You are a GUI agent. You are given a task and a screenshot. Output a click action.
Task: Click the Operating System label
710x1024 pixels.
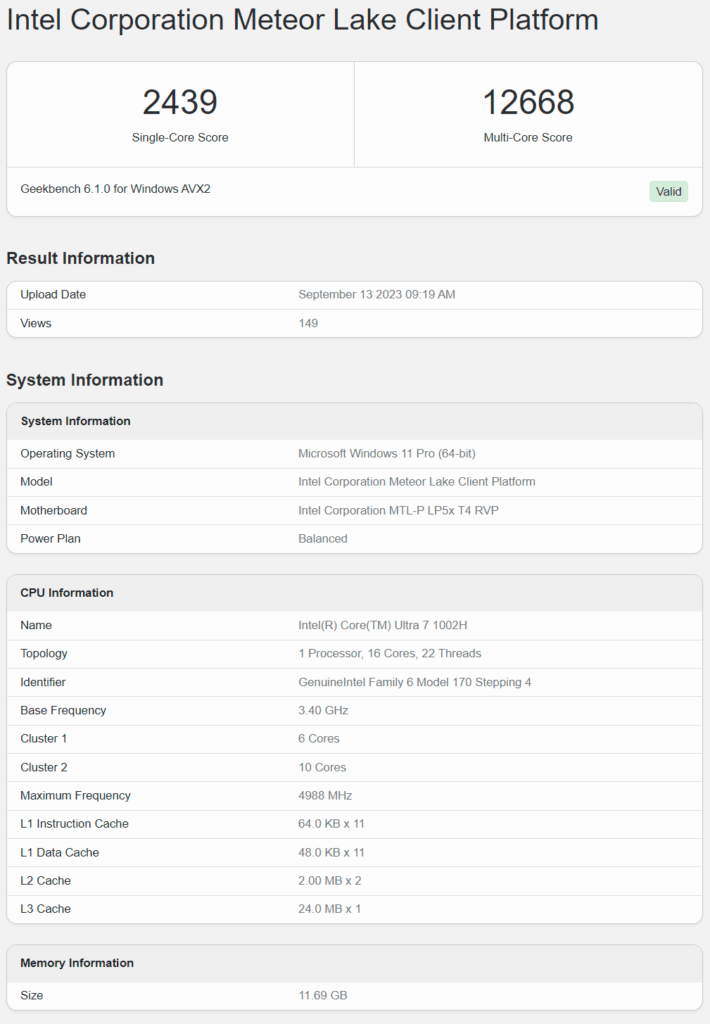tap(67, 454)
